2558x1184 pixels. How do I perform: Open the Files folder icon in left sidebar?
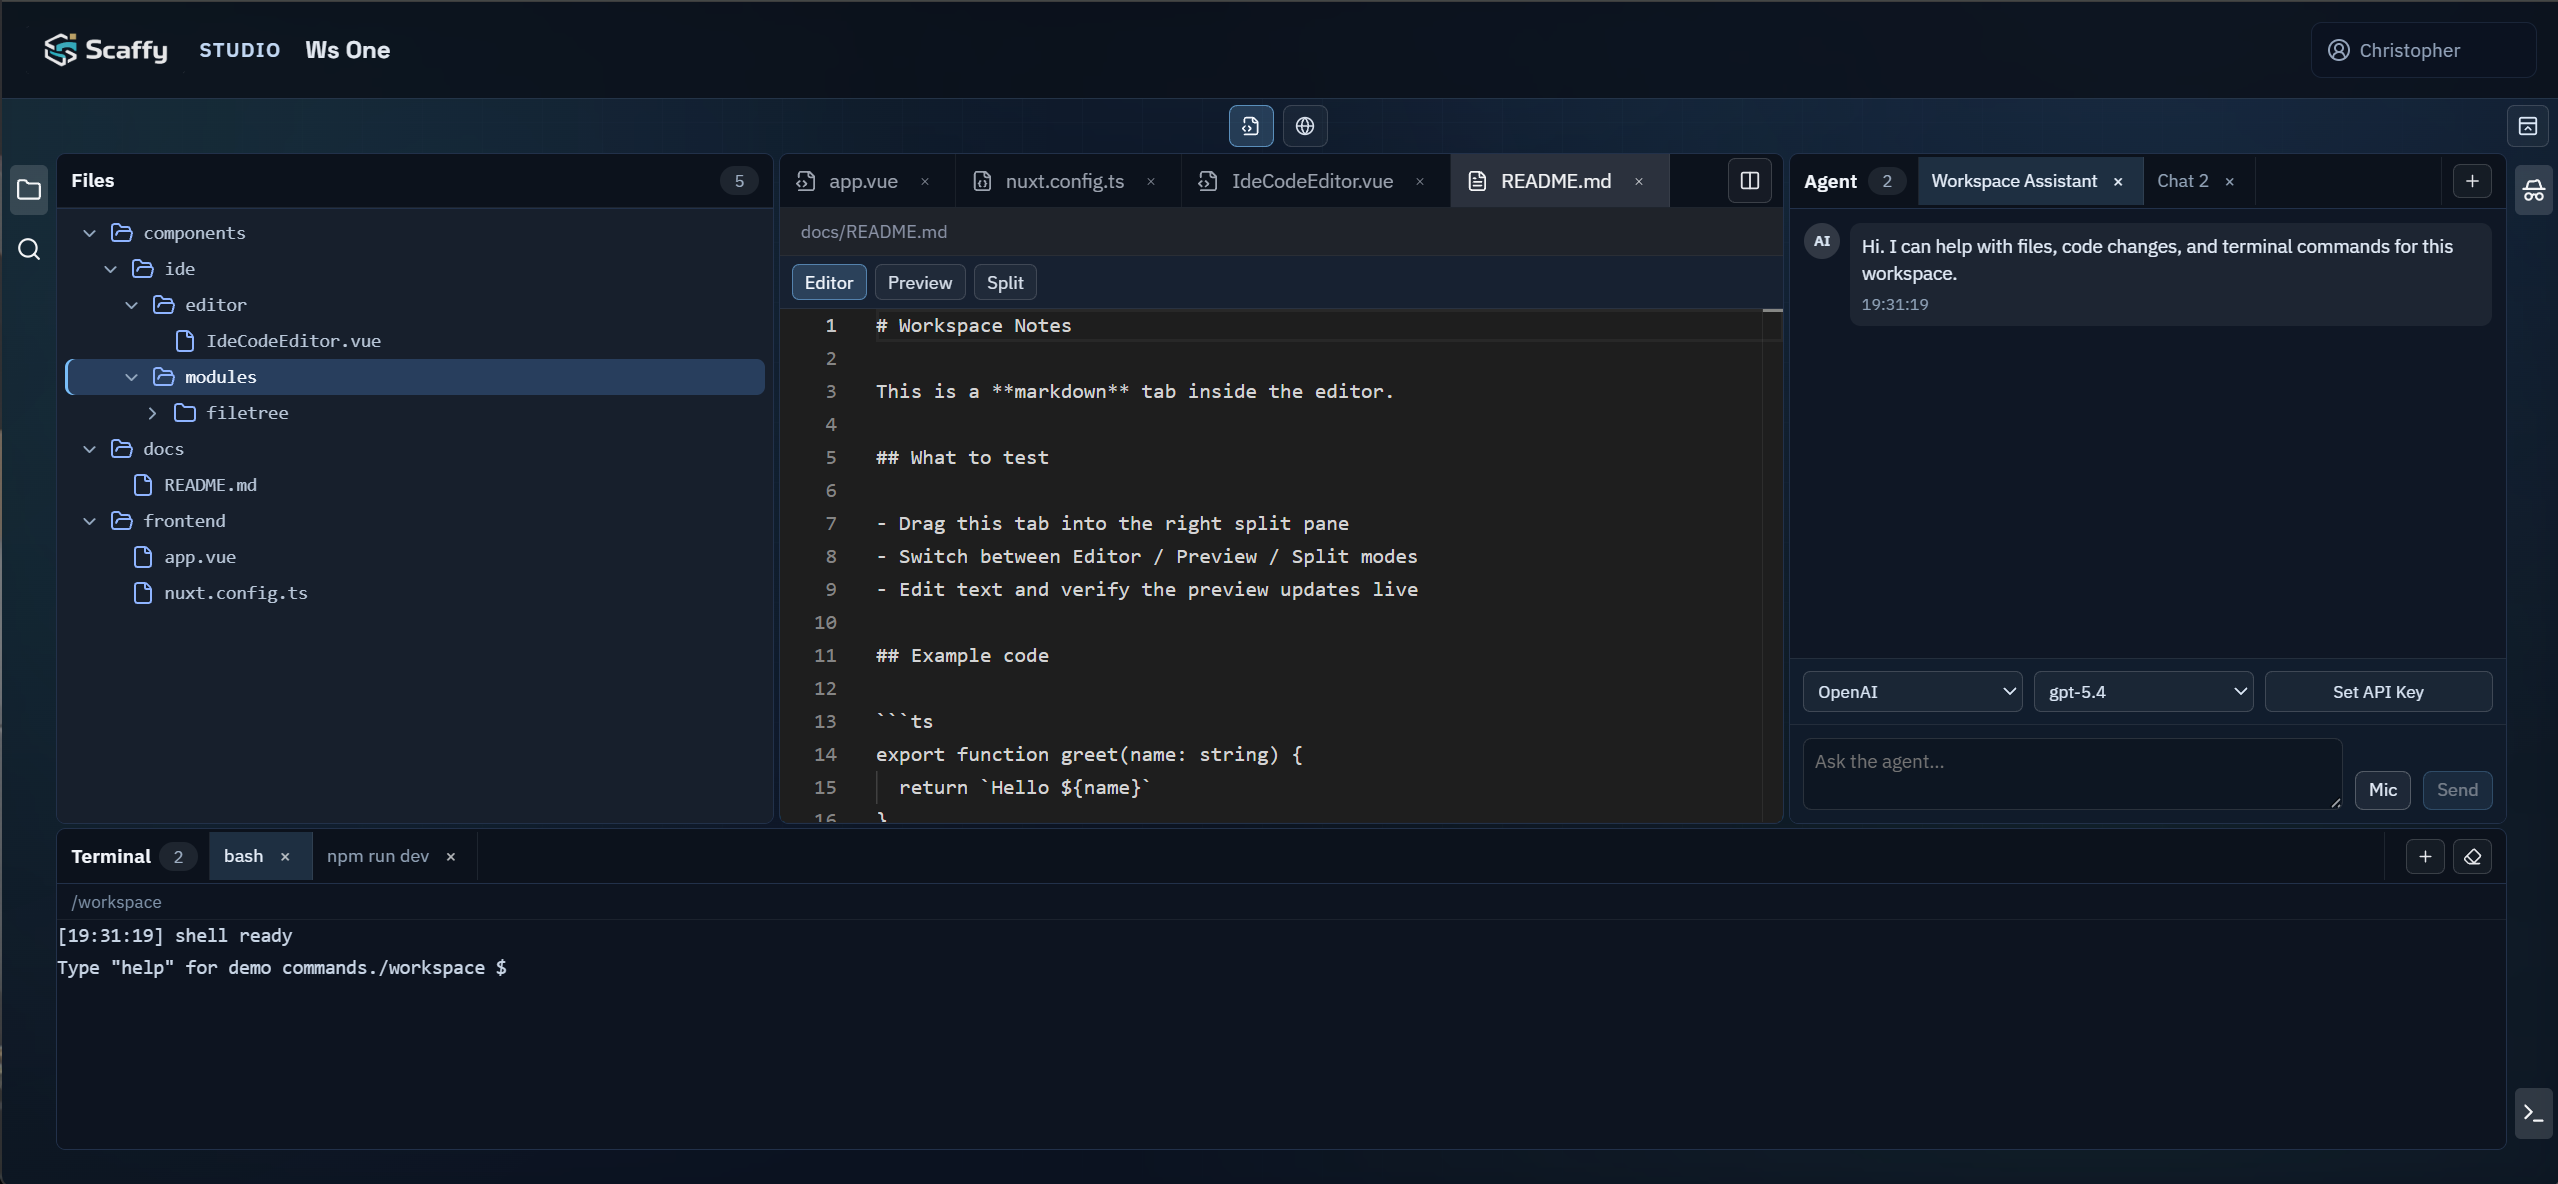point(29,190)
